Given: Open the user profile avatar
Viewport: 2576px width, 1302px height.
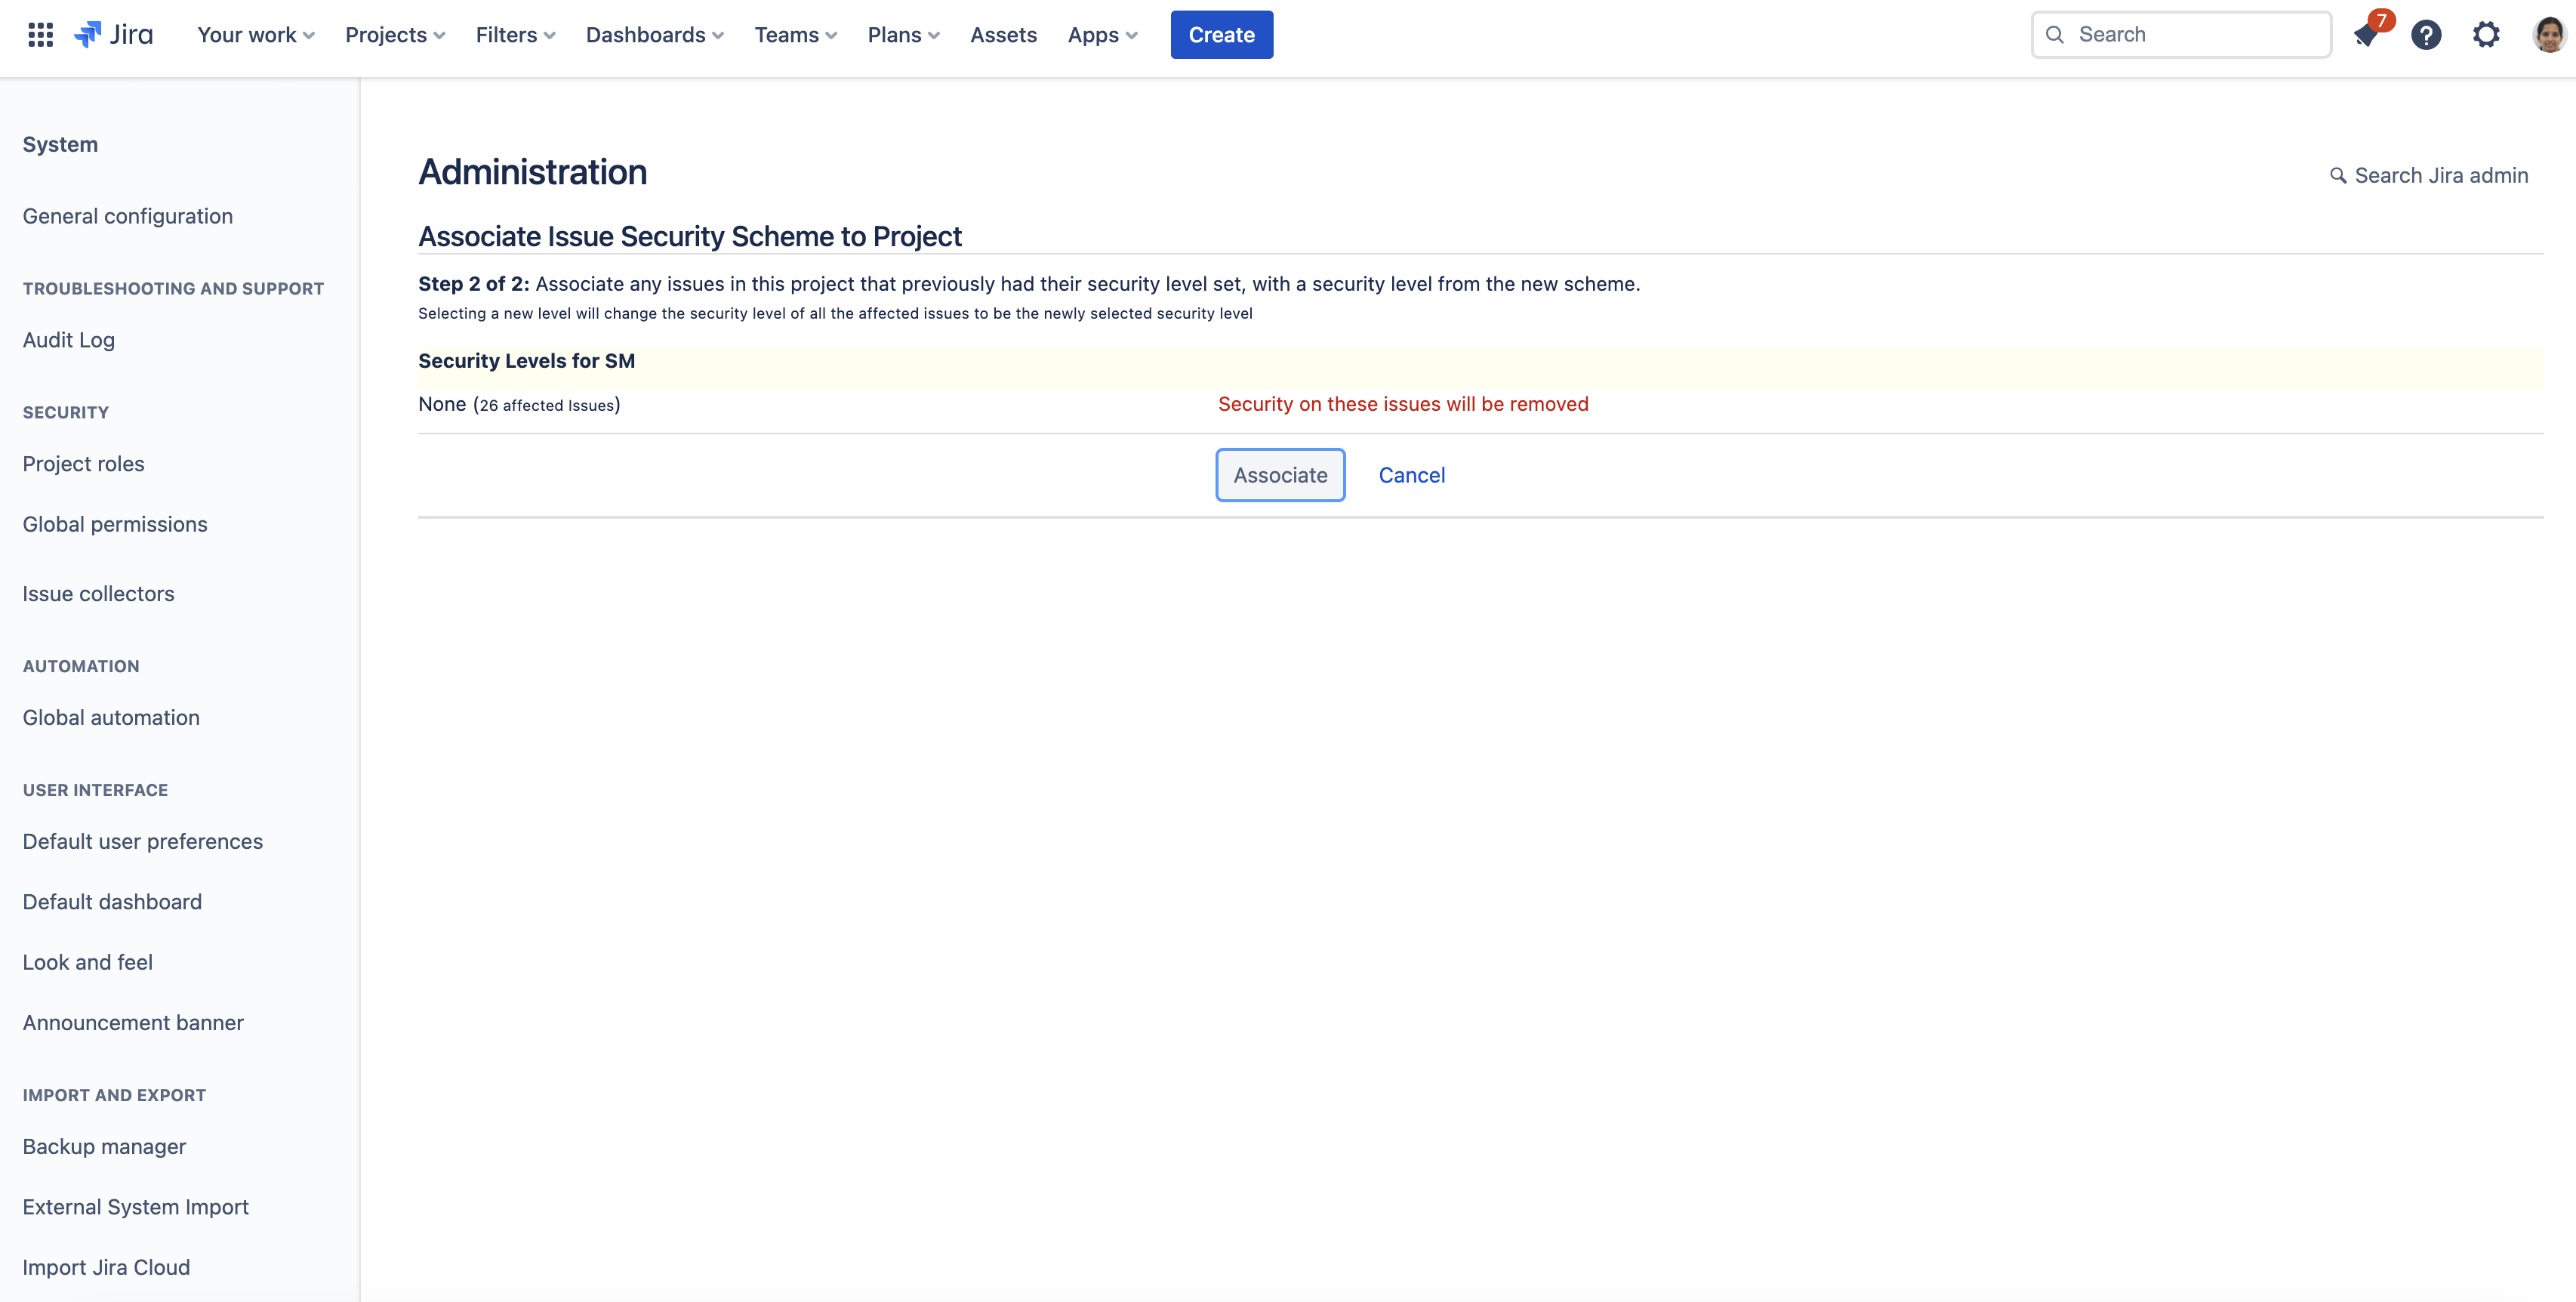Looking at the screenshot, I should coord(2549,35).
